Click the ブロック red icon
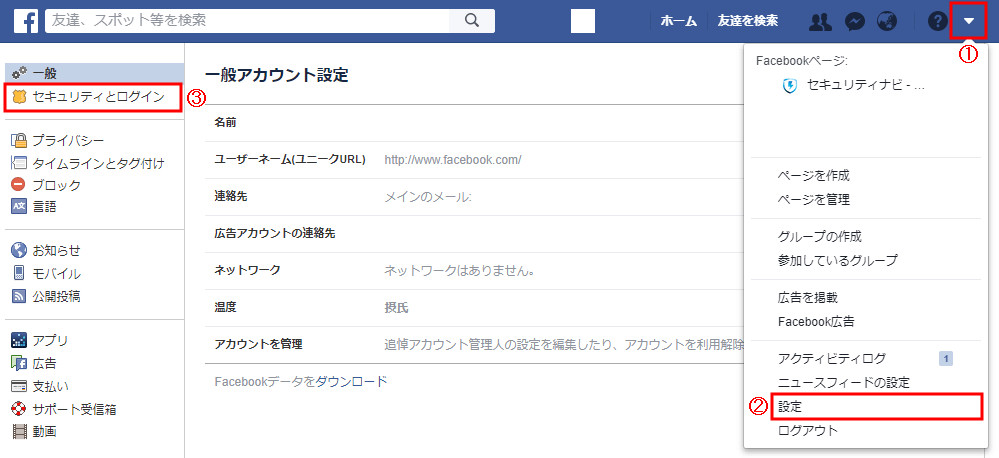999x458 pixels. (19, 185)
